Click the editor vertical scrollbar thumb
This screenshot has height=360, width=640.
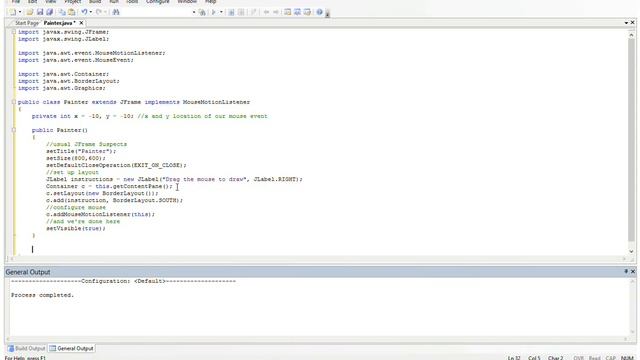pos(631,139)
